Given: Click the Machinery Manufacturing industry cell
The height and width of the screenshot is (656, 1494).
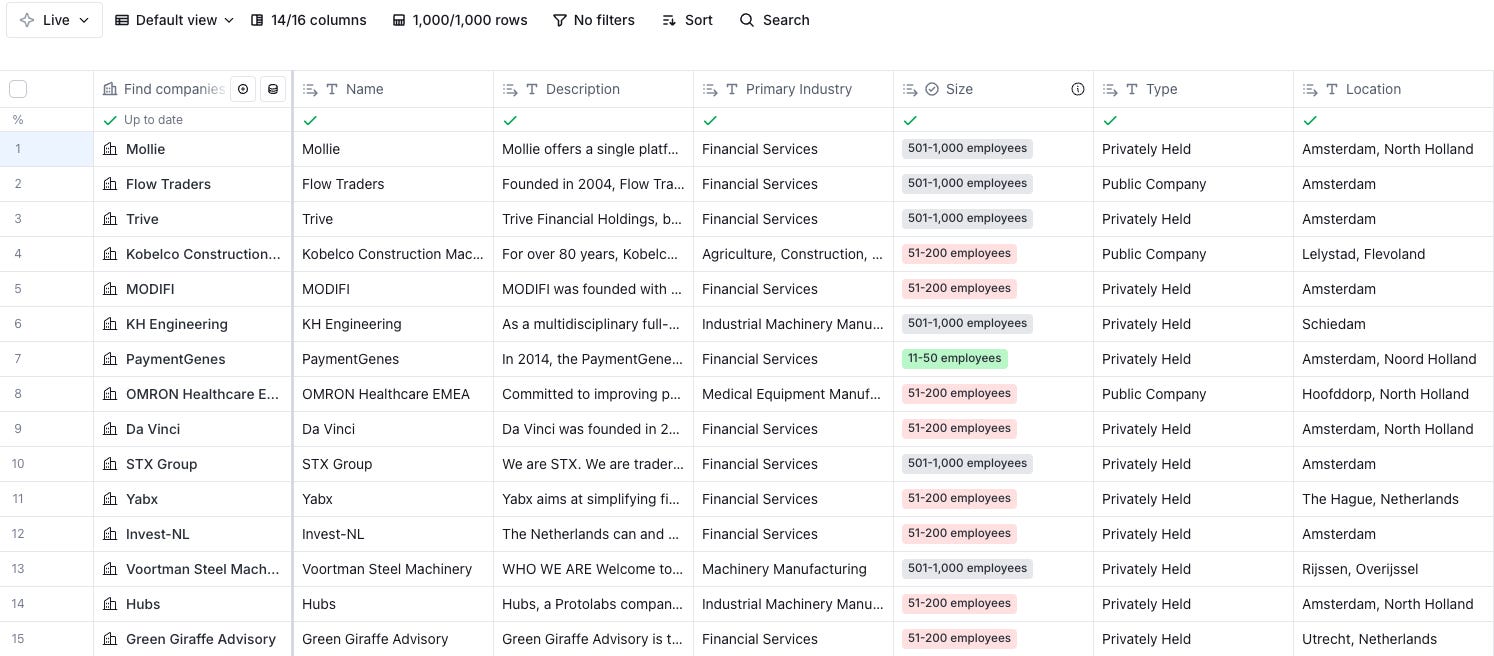Looking at the screenshot, I should 793,569.
